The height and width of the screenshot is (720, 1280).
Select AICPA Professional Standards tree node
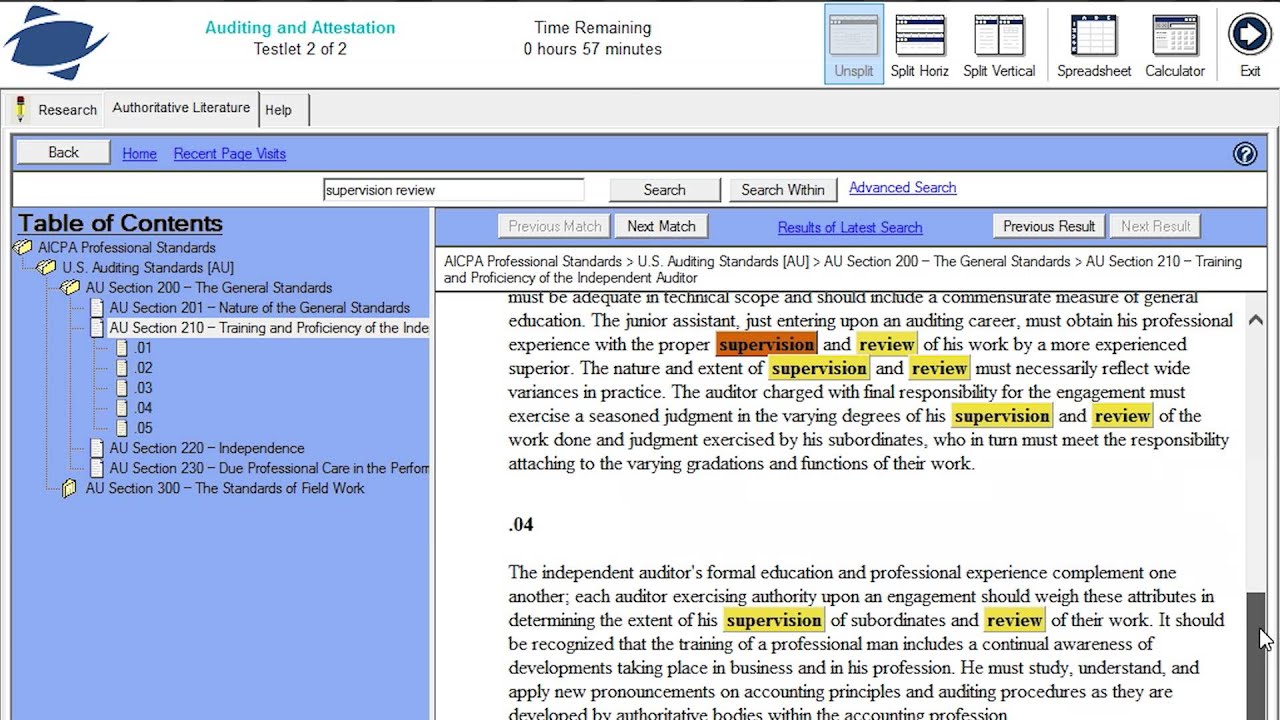click(x=127, y=247)
